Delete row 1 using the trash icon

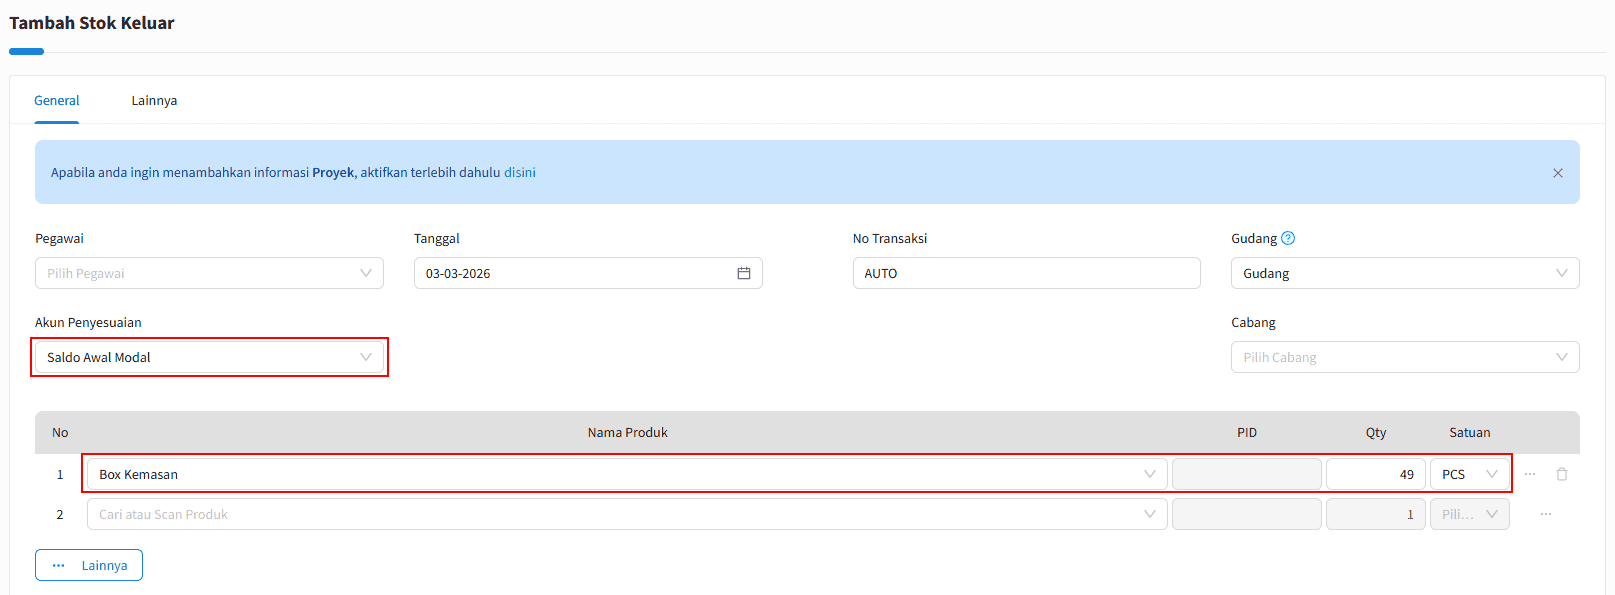pyautogui.click(x=1561, y=474)
